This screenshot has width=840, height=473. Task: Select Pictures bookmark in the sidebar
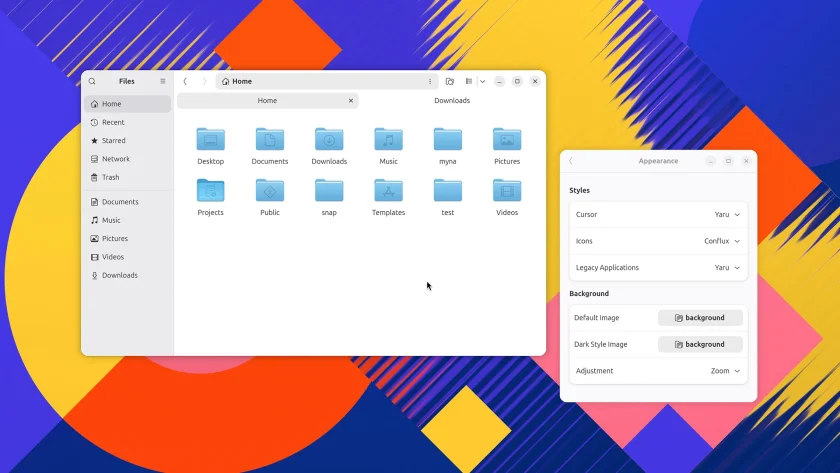click(128, 238)
